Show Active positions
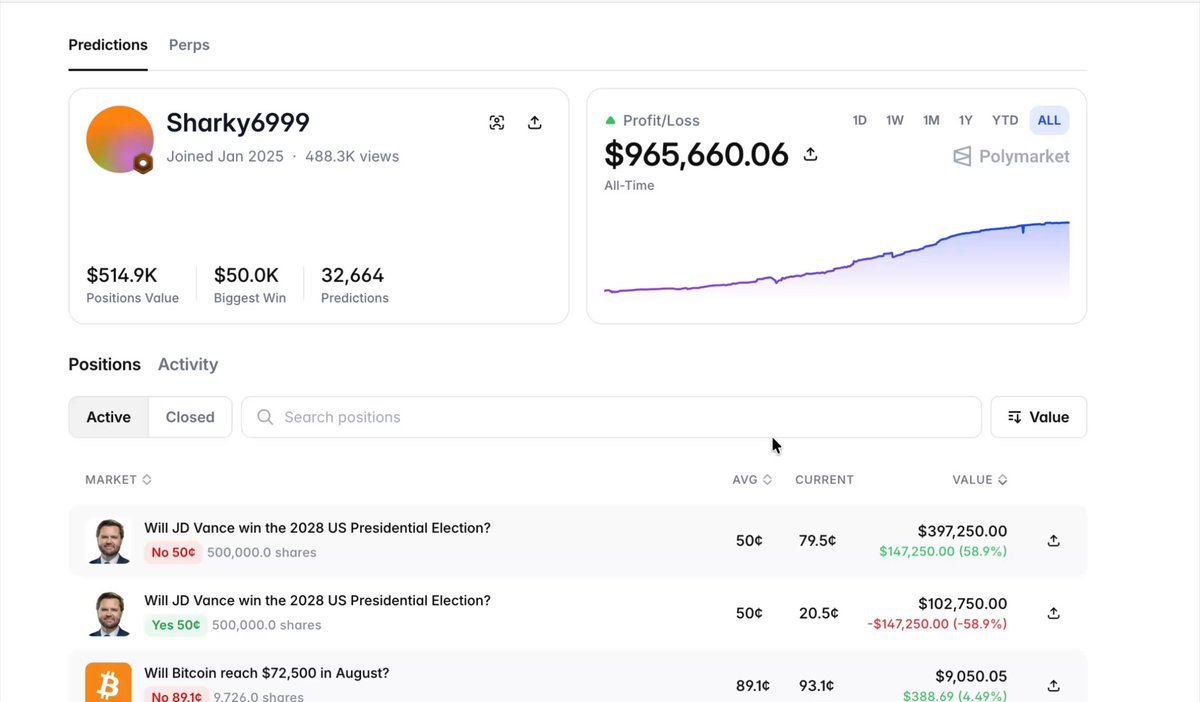Viewport: 1200px width, 702px height. tap(109, 417)
